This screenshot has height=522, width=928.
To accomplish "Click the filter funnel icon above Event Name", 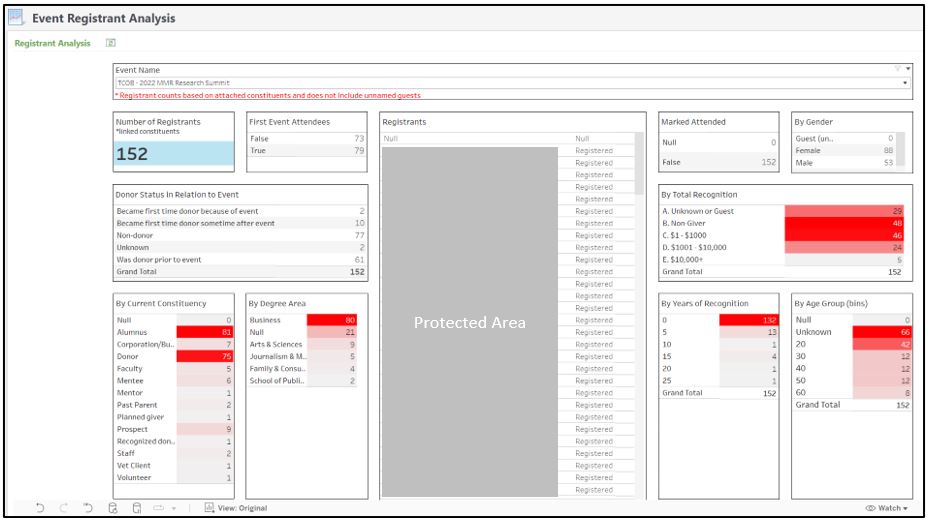I will [x=897, y=69].
